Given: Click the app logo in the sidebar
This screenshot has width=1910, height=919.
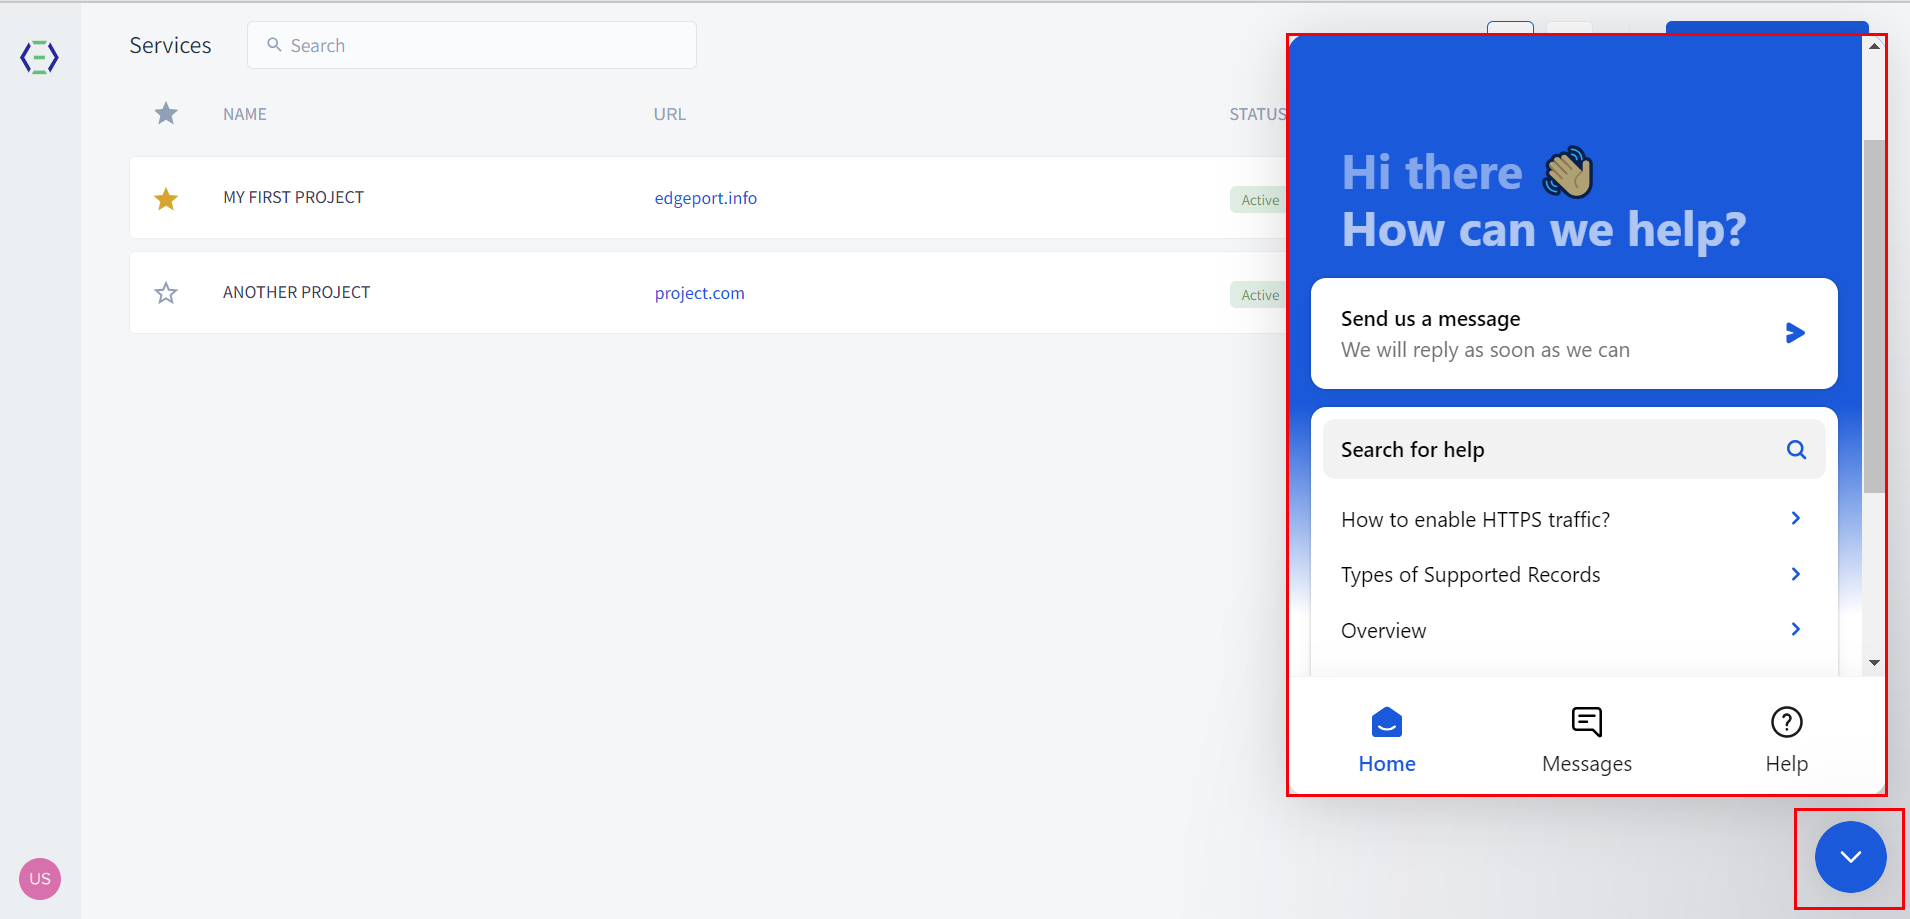Looking at the screenshot, I should (x=40, y=57).
